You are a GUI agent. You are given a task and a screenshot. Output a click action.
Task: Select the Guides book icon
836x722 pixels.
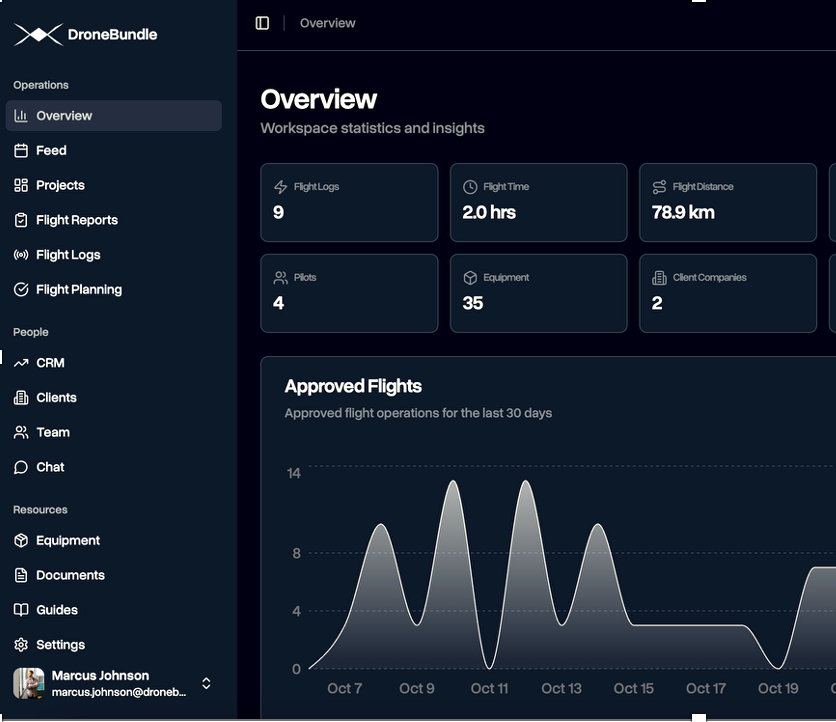click(x=21, y=610)
